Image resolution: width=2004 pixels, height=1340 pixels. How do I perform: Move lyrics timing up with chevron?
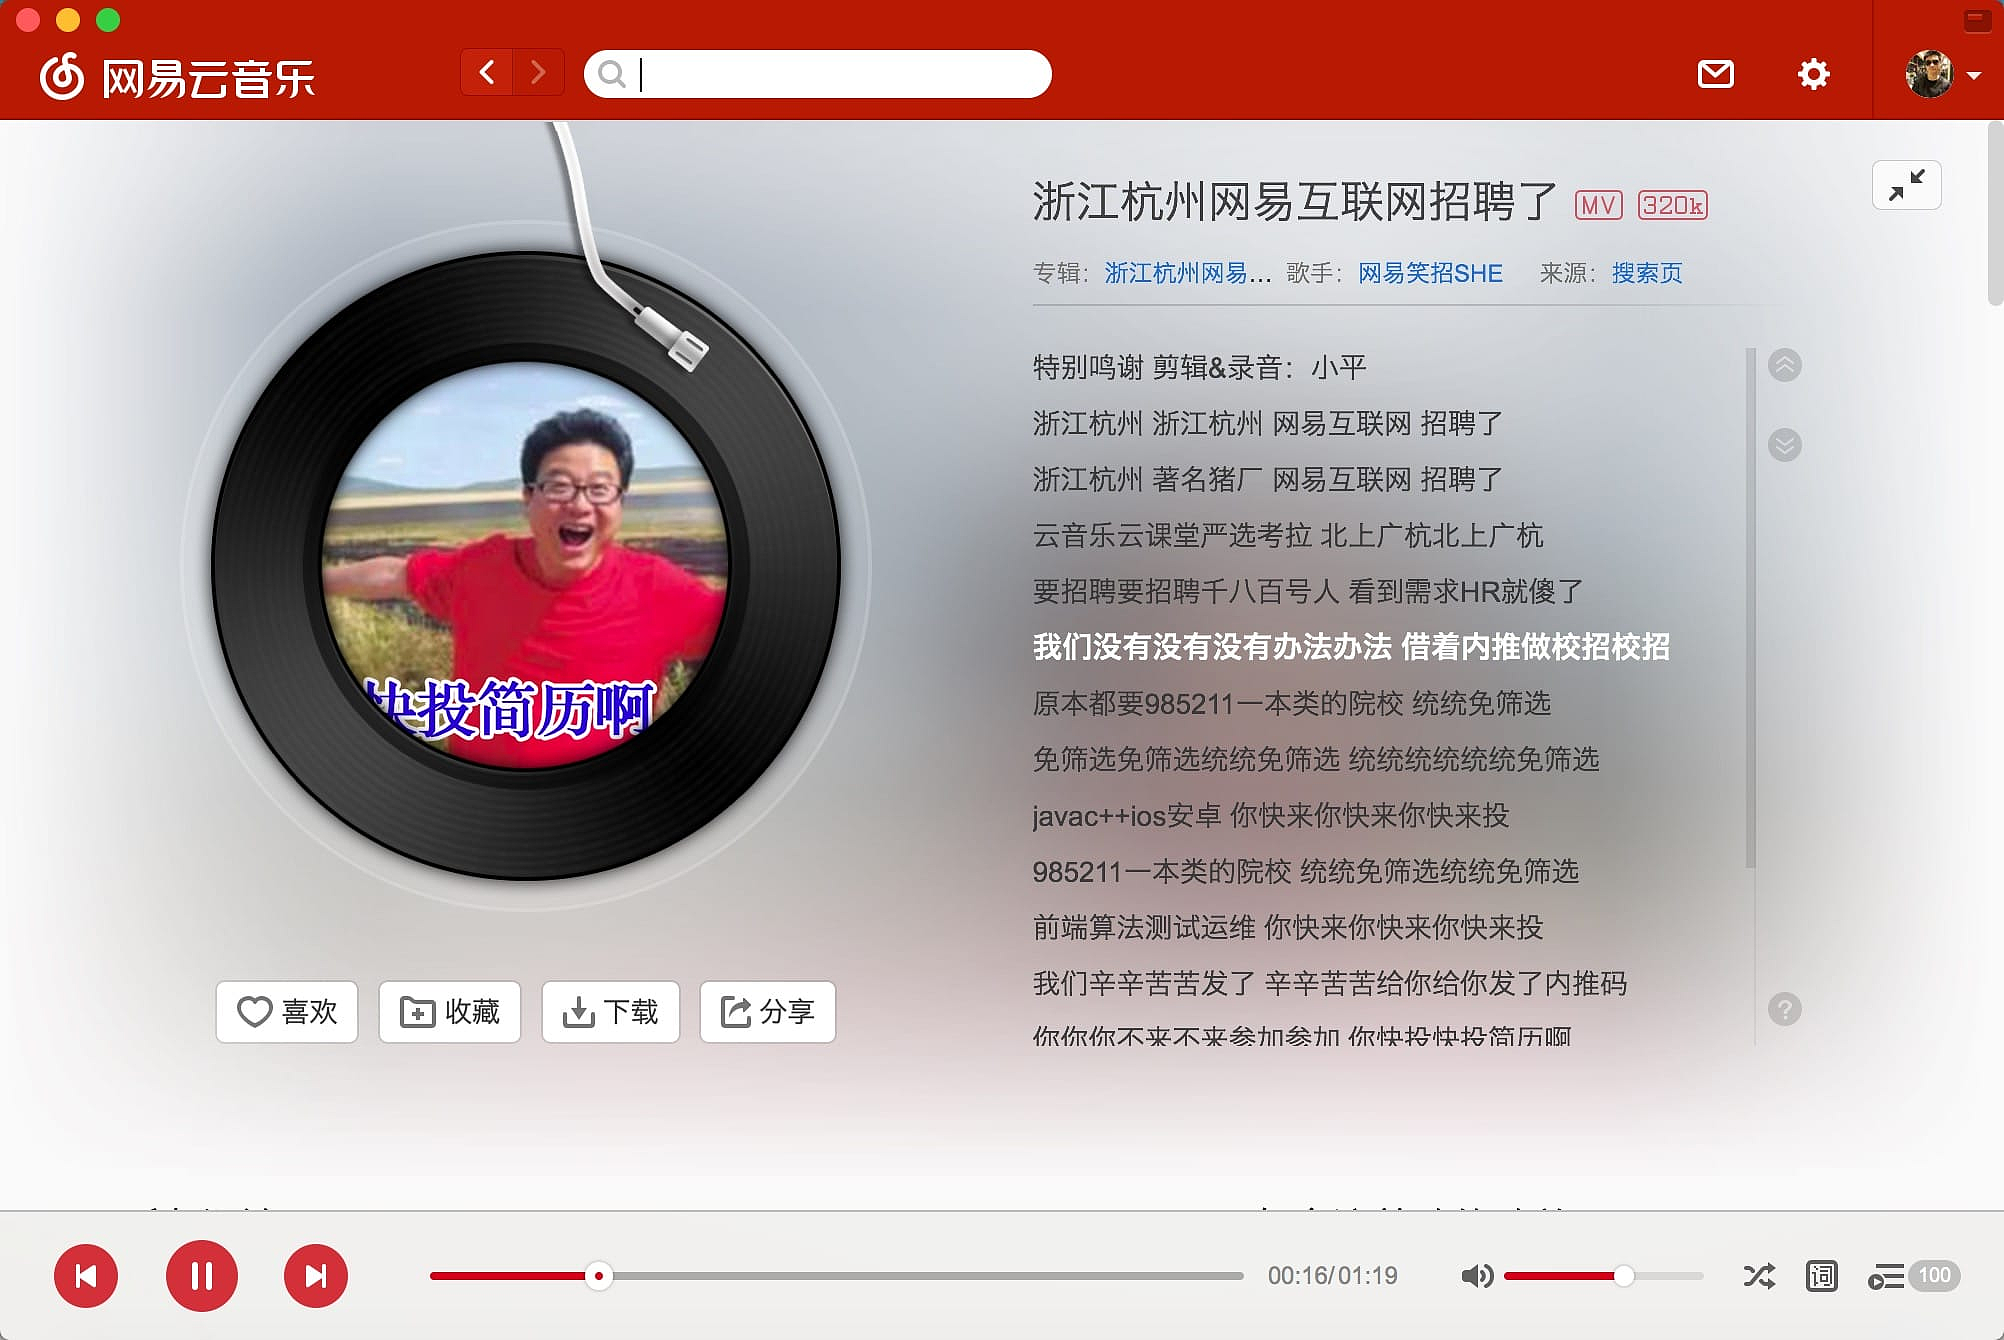(x=1784, y=365)
